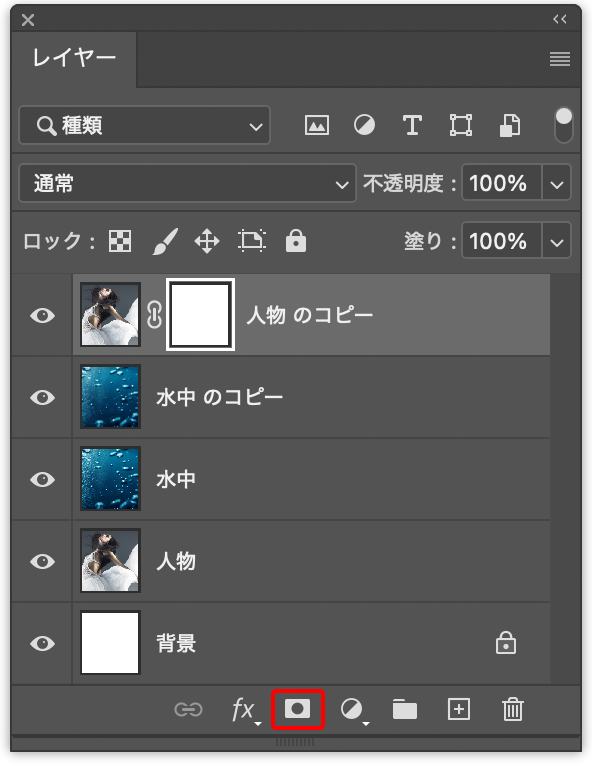Filter for type layers T icon
Screen dimensions: 592x766
412,126
